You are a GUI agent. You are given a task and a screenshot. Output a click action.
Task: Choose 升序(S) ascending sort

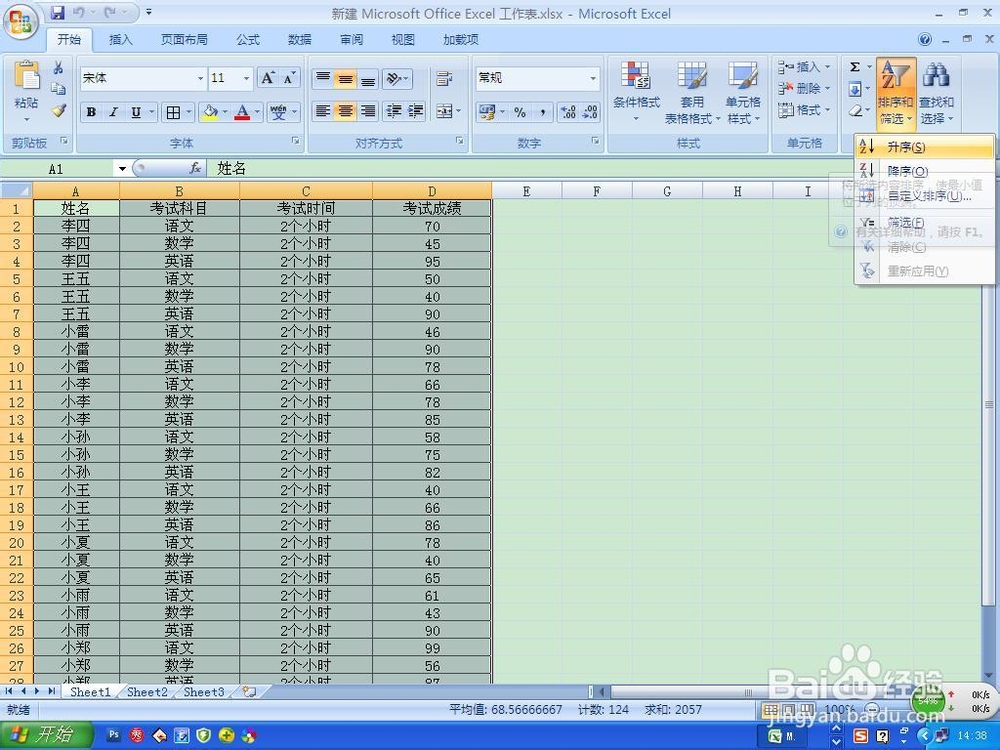tap(924, 147)
